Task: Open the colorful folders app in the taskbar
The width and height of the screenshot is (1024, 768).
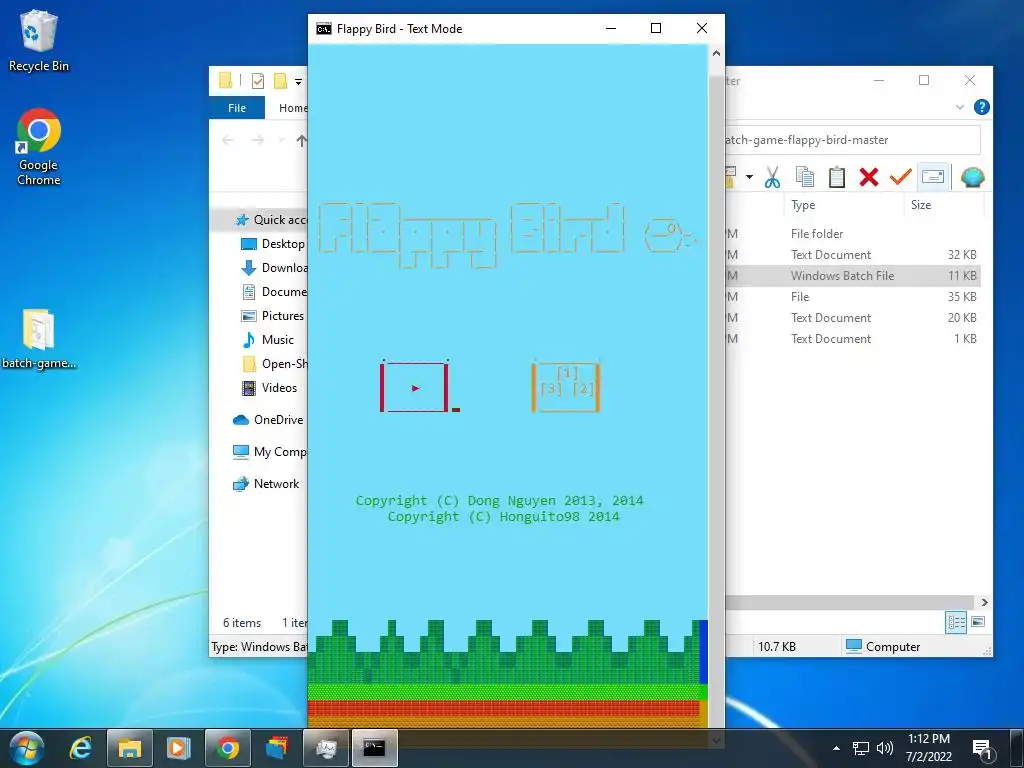Action: click(x=276, y=748)
